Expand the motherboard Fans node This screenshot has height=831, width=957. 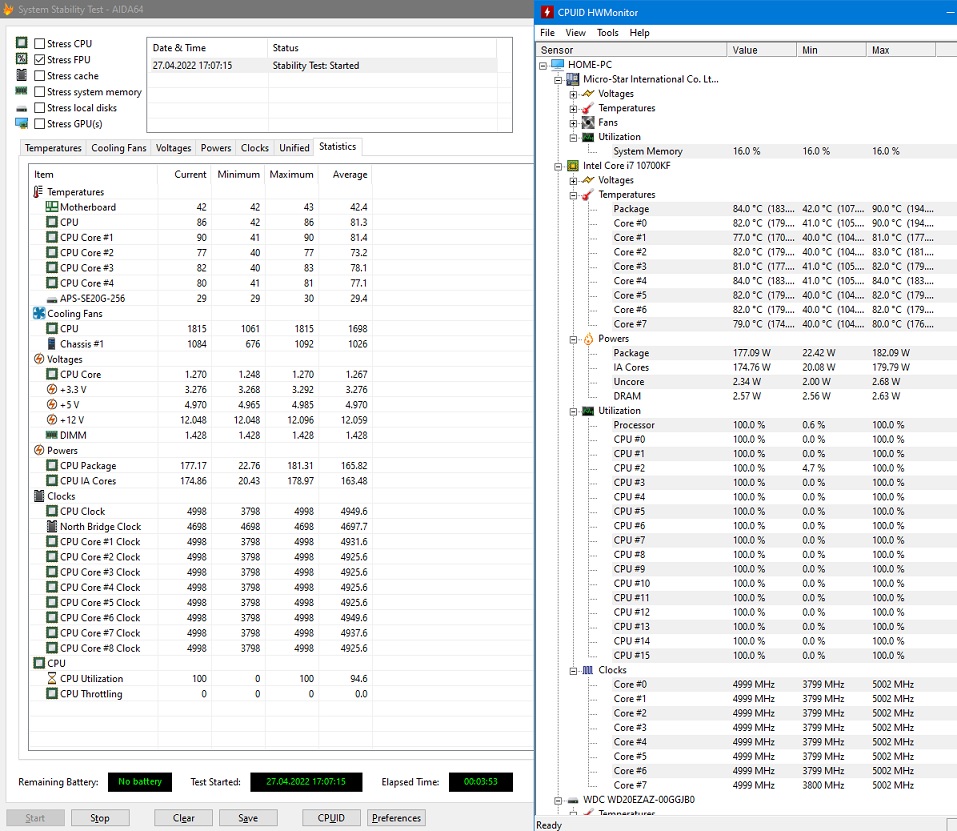[573, 123]
